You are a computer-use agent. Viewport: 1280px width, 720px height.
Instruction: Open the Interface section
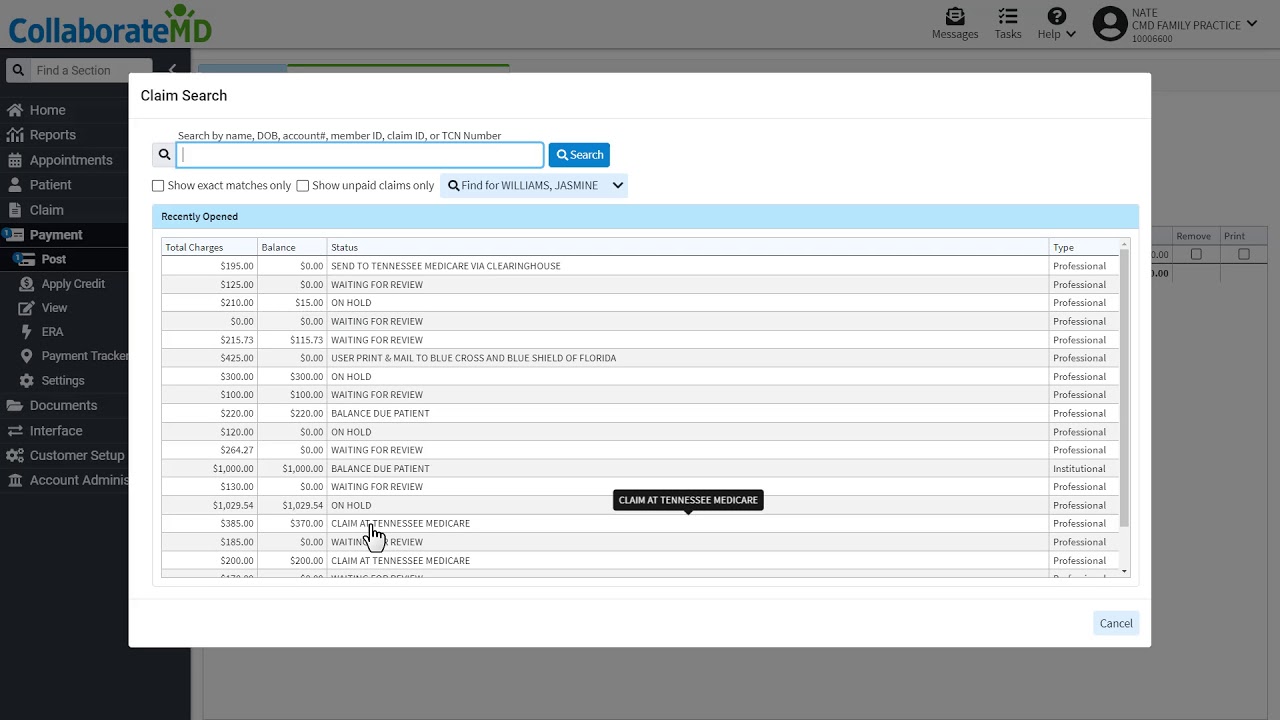coord(56,431)
